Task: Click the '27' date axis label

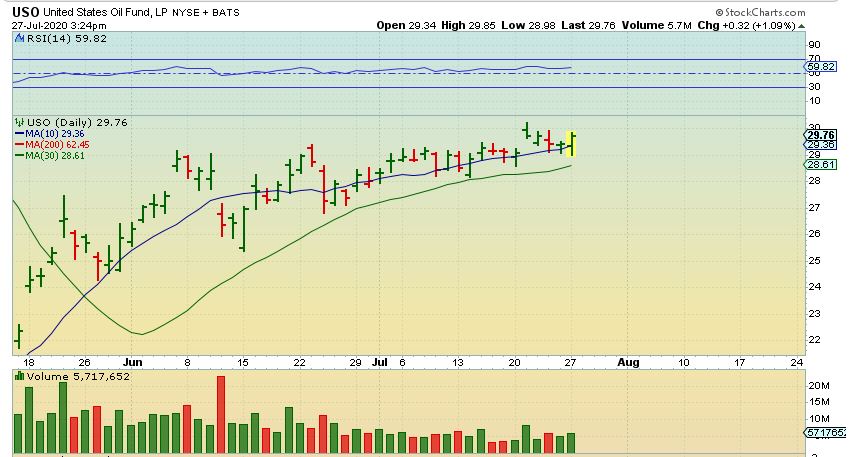Action: click(x=570, y=363)
